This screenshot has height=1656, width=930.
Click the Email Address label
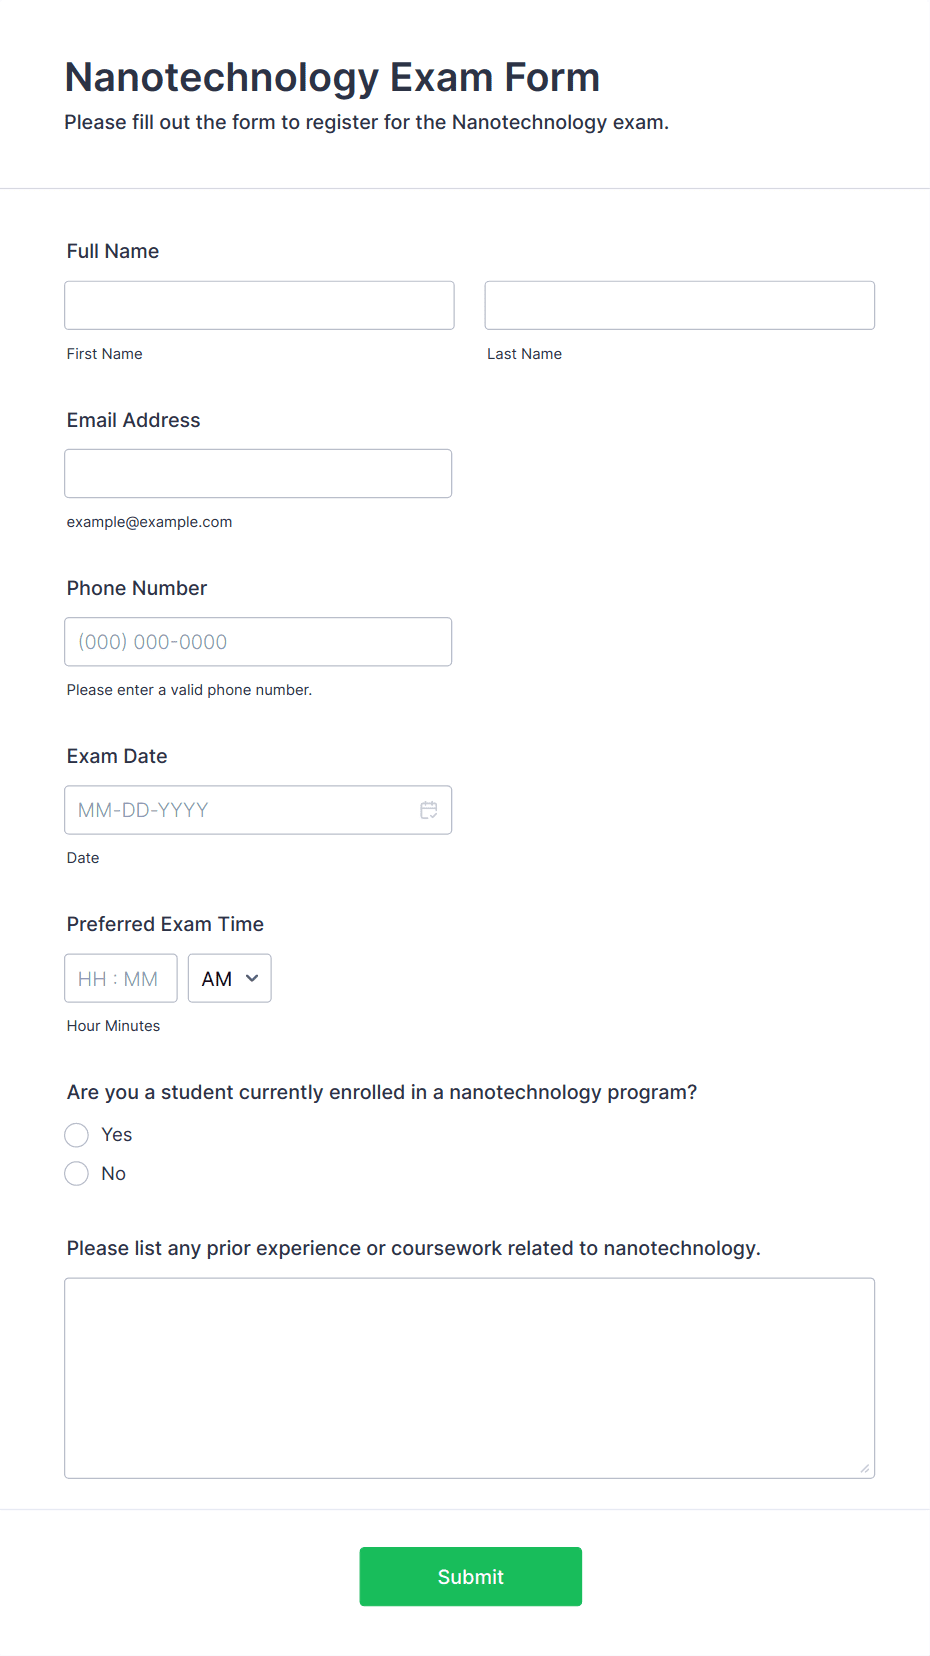(133, 420)
